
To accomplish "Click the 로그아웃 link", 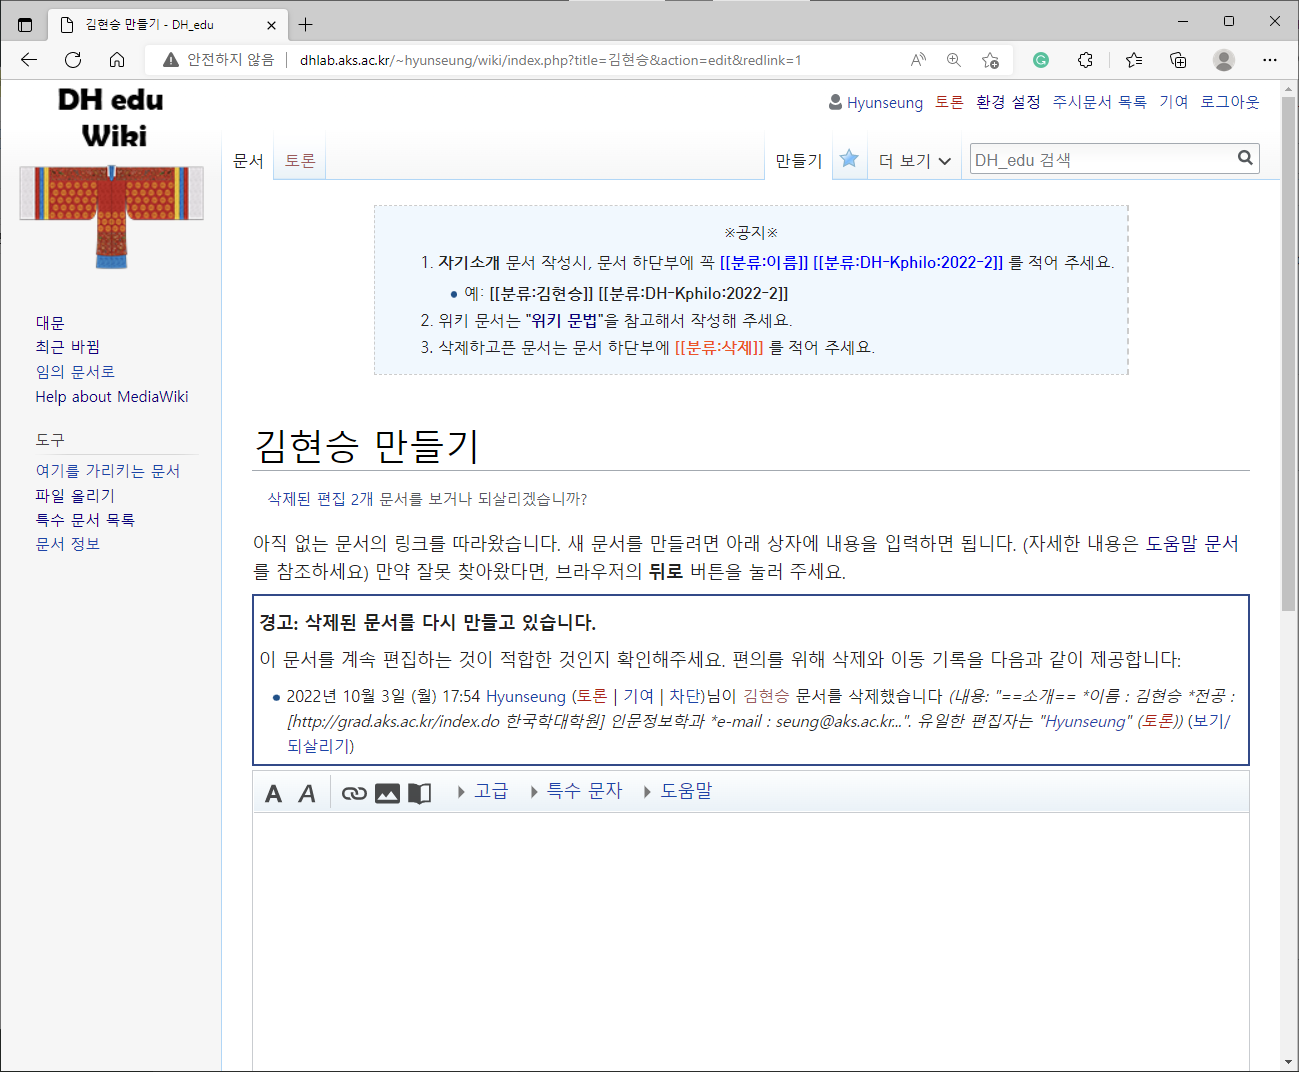I will pyautogui.click(x=1229, y=102).
